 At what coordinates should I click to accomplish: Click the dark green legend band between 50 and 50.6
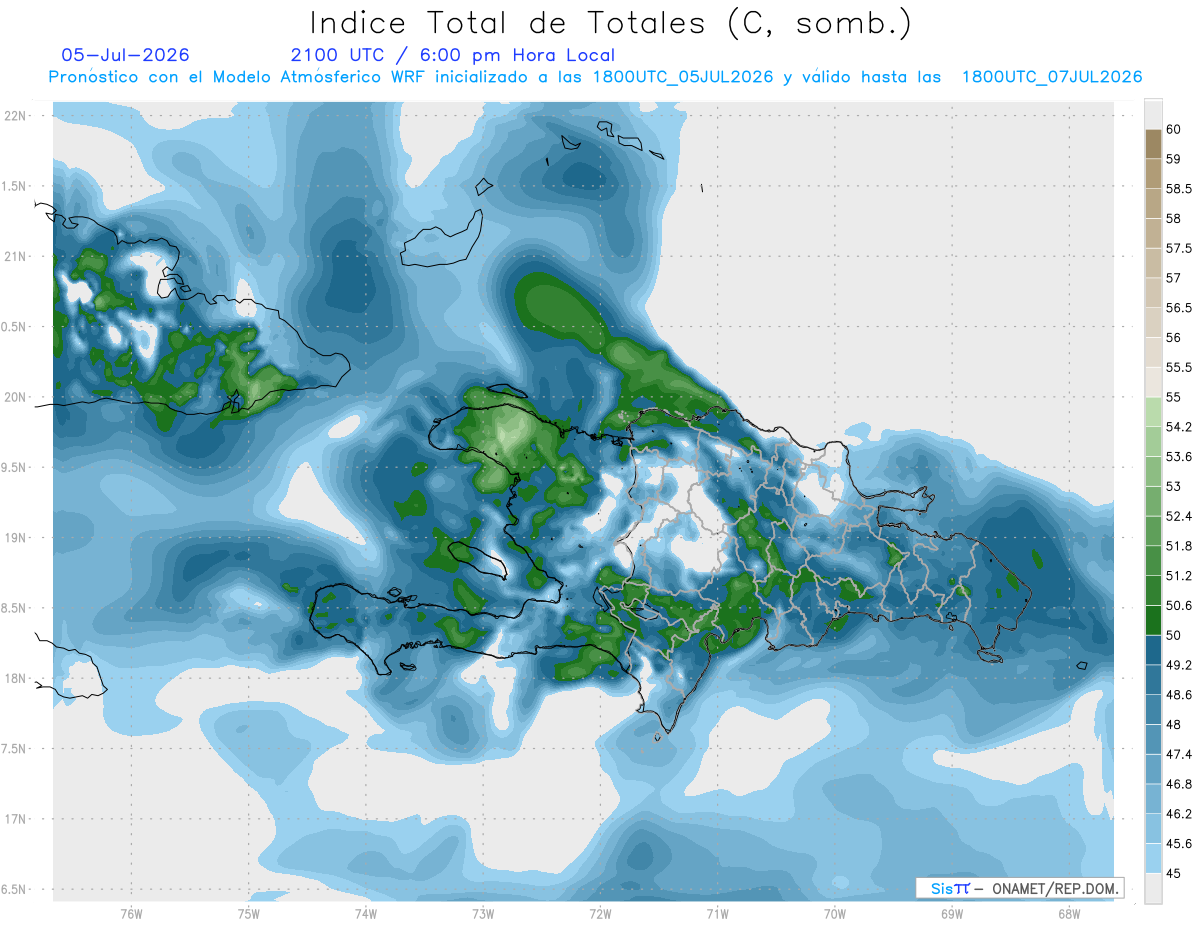[1153, 621]
